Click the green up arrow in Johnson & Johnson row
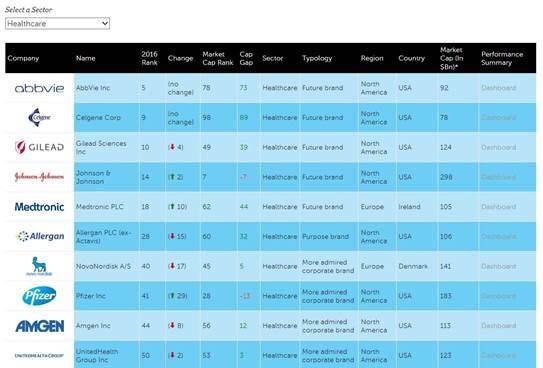The image size is (543, 368). tap(172, 177)
